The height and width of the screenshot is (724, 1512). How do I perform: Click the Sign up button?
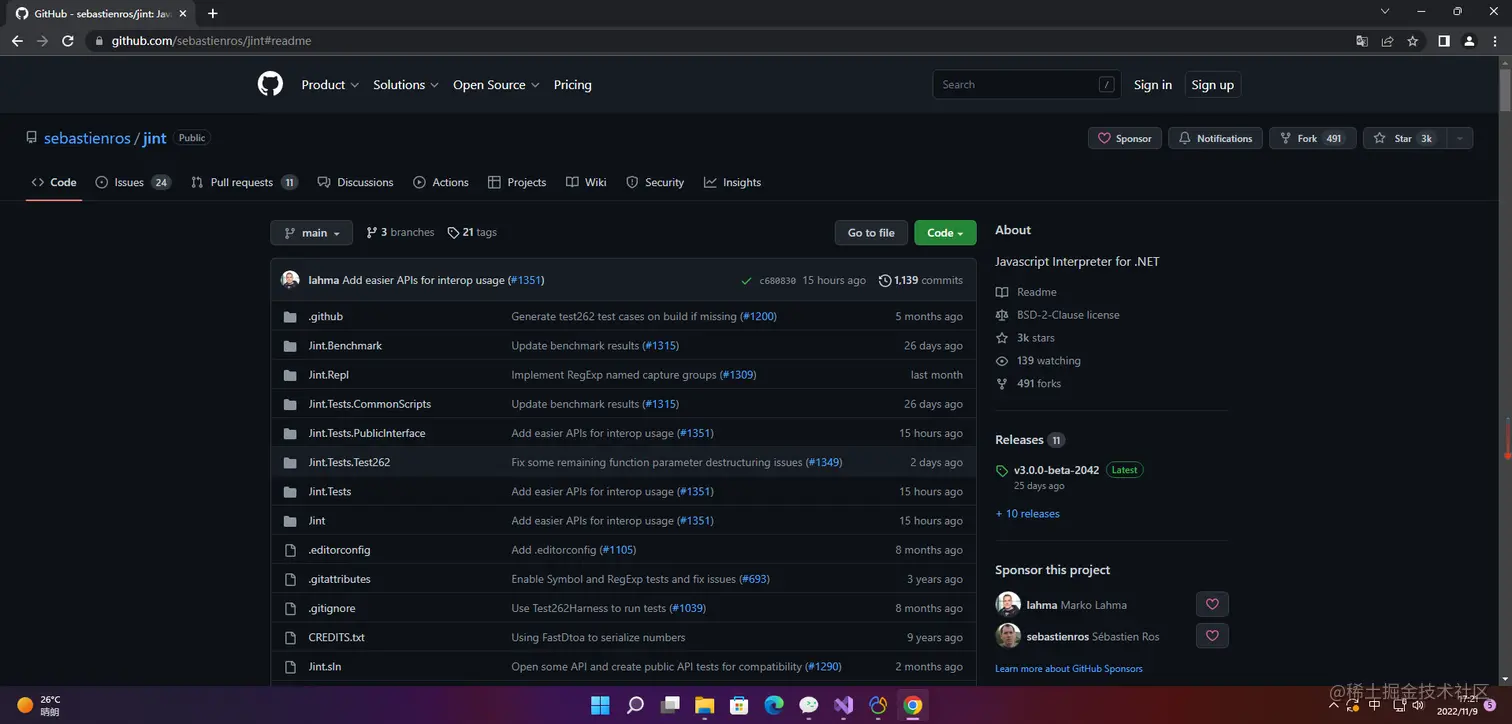[1213, 85]
